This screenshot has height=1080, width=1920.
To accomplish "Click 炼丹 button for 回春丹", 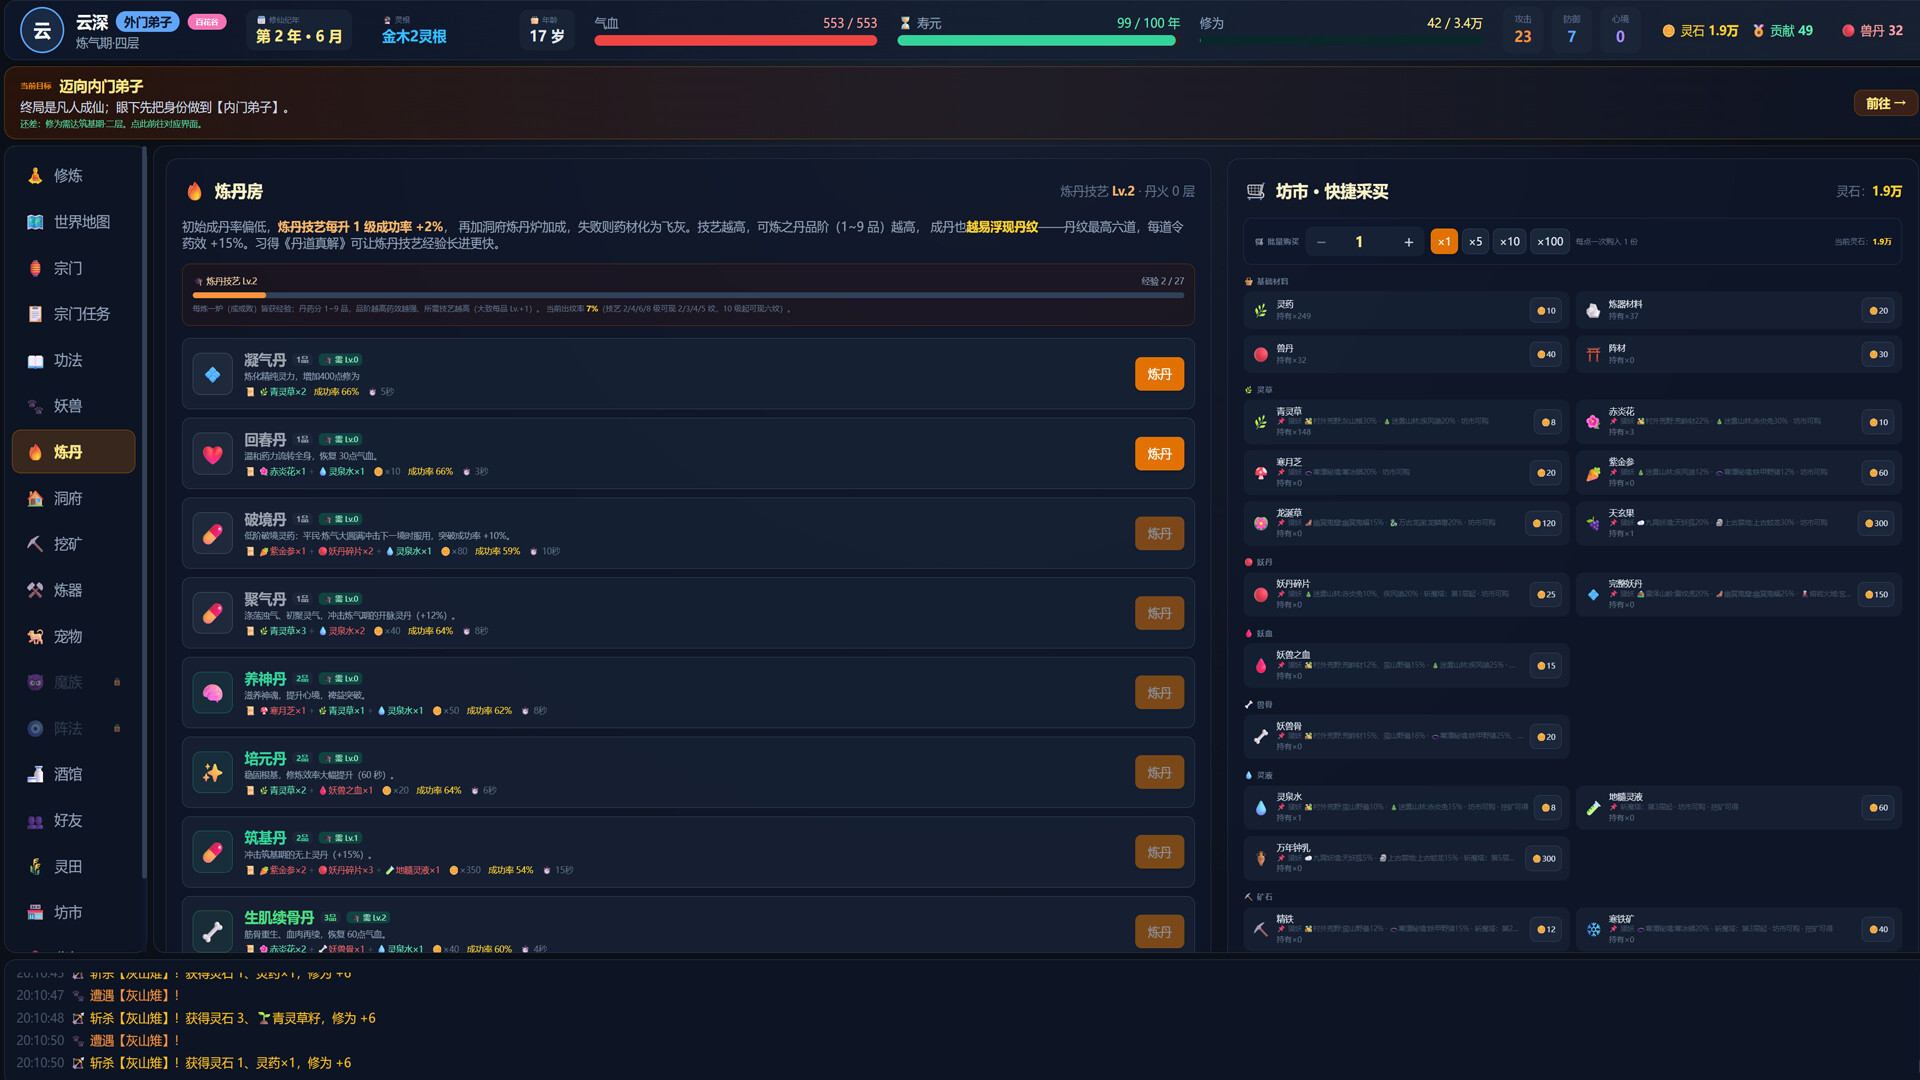I will (x=1159, y=454).
